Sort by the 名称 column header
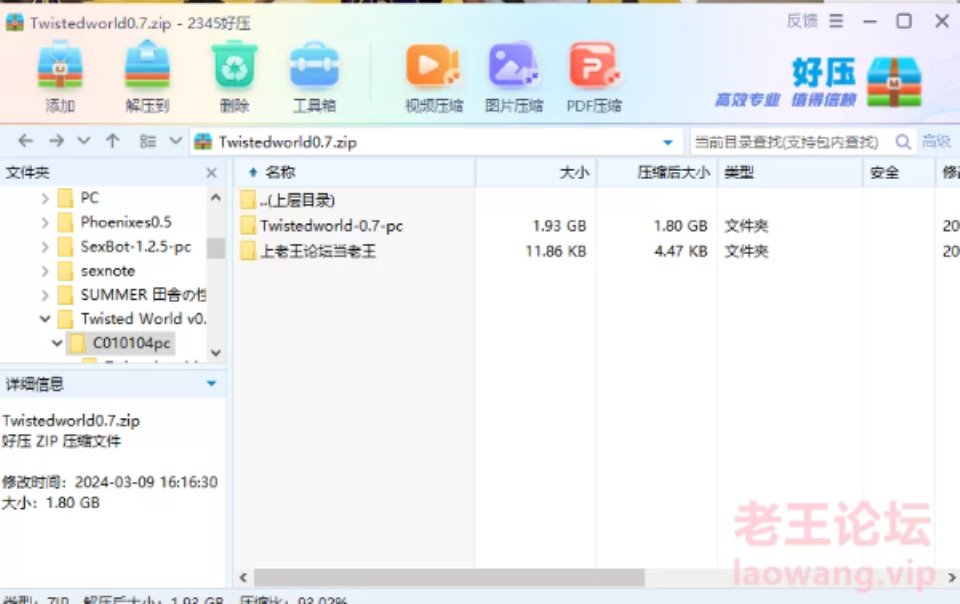The image size is (960, 604). (281, 173)
